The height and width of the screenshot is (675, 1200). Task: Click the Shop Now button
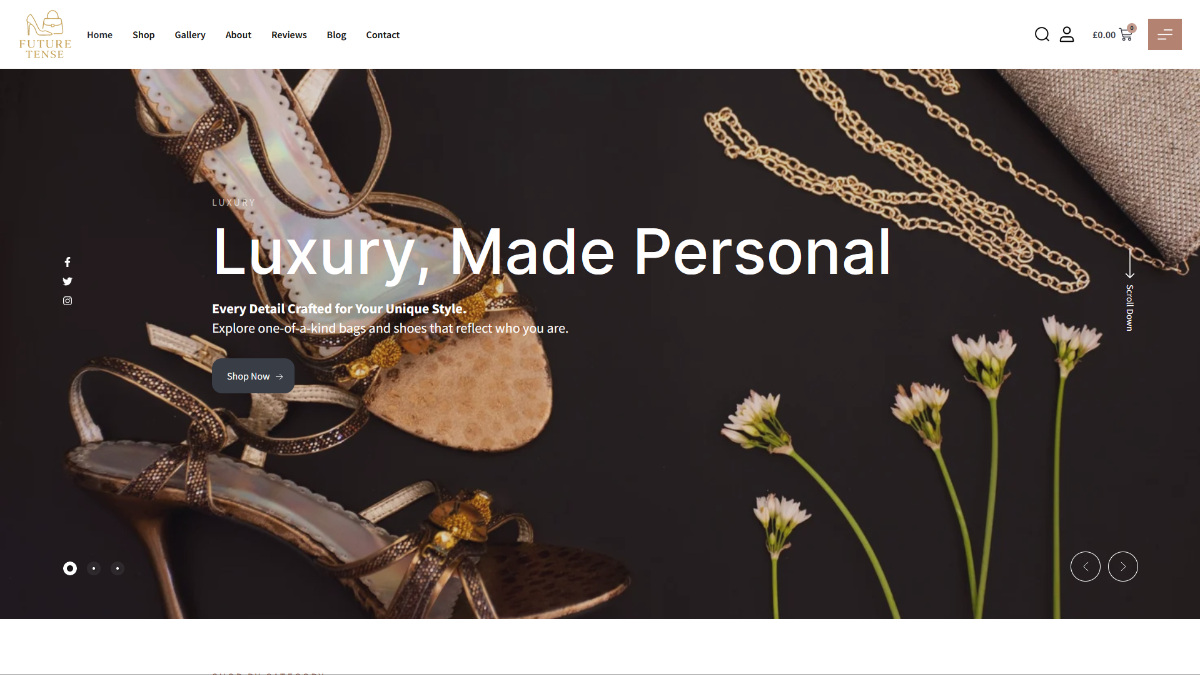(x=253, y=376)
